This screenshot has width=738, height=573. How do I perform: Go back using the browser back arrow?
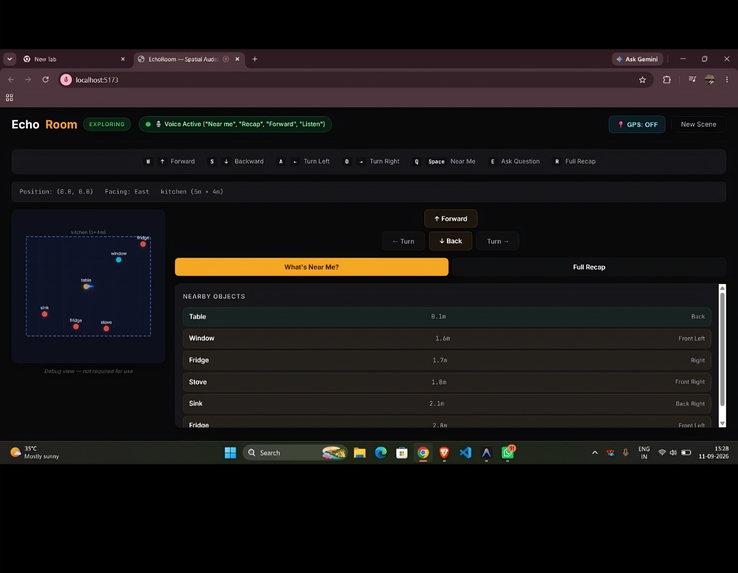[x=11, y=80]
